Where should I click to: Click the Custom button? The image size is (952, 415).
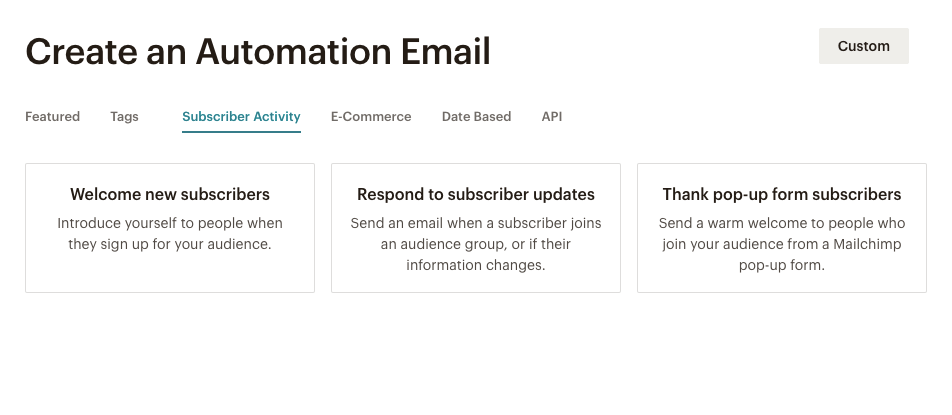[863, 46]
